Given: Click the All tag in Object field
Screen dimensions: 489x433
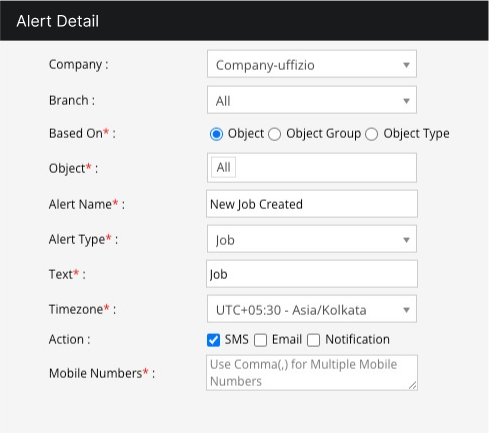Looking at the screenshot, I should click(223, 167).
